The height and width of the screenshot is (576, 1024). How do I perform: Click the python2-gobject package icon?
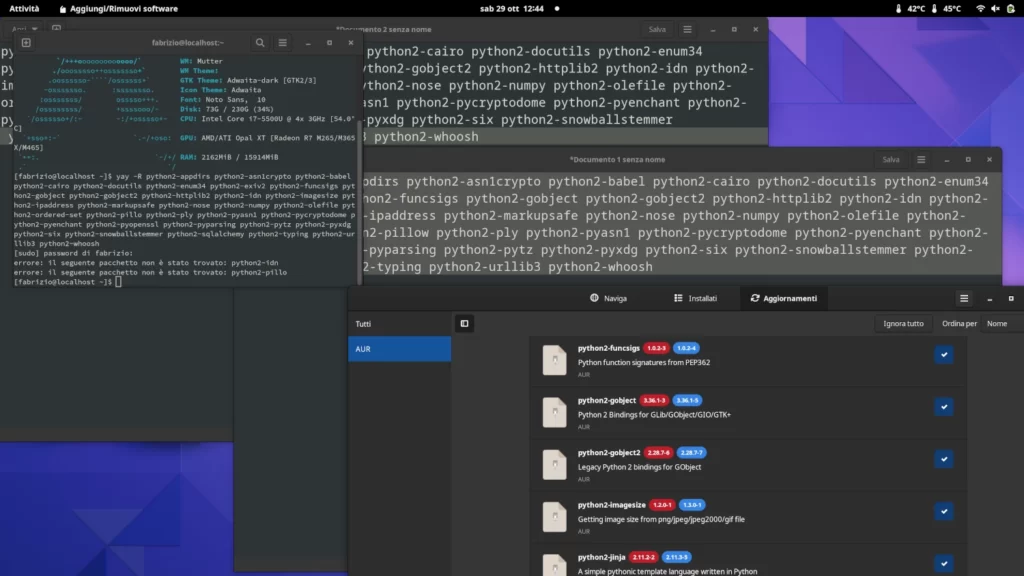pos(554,412)
